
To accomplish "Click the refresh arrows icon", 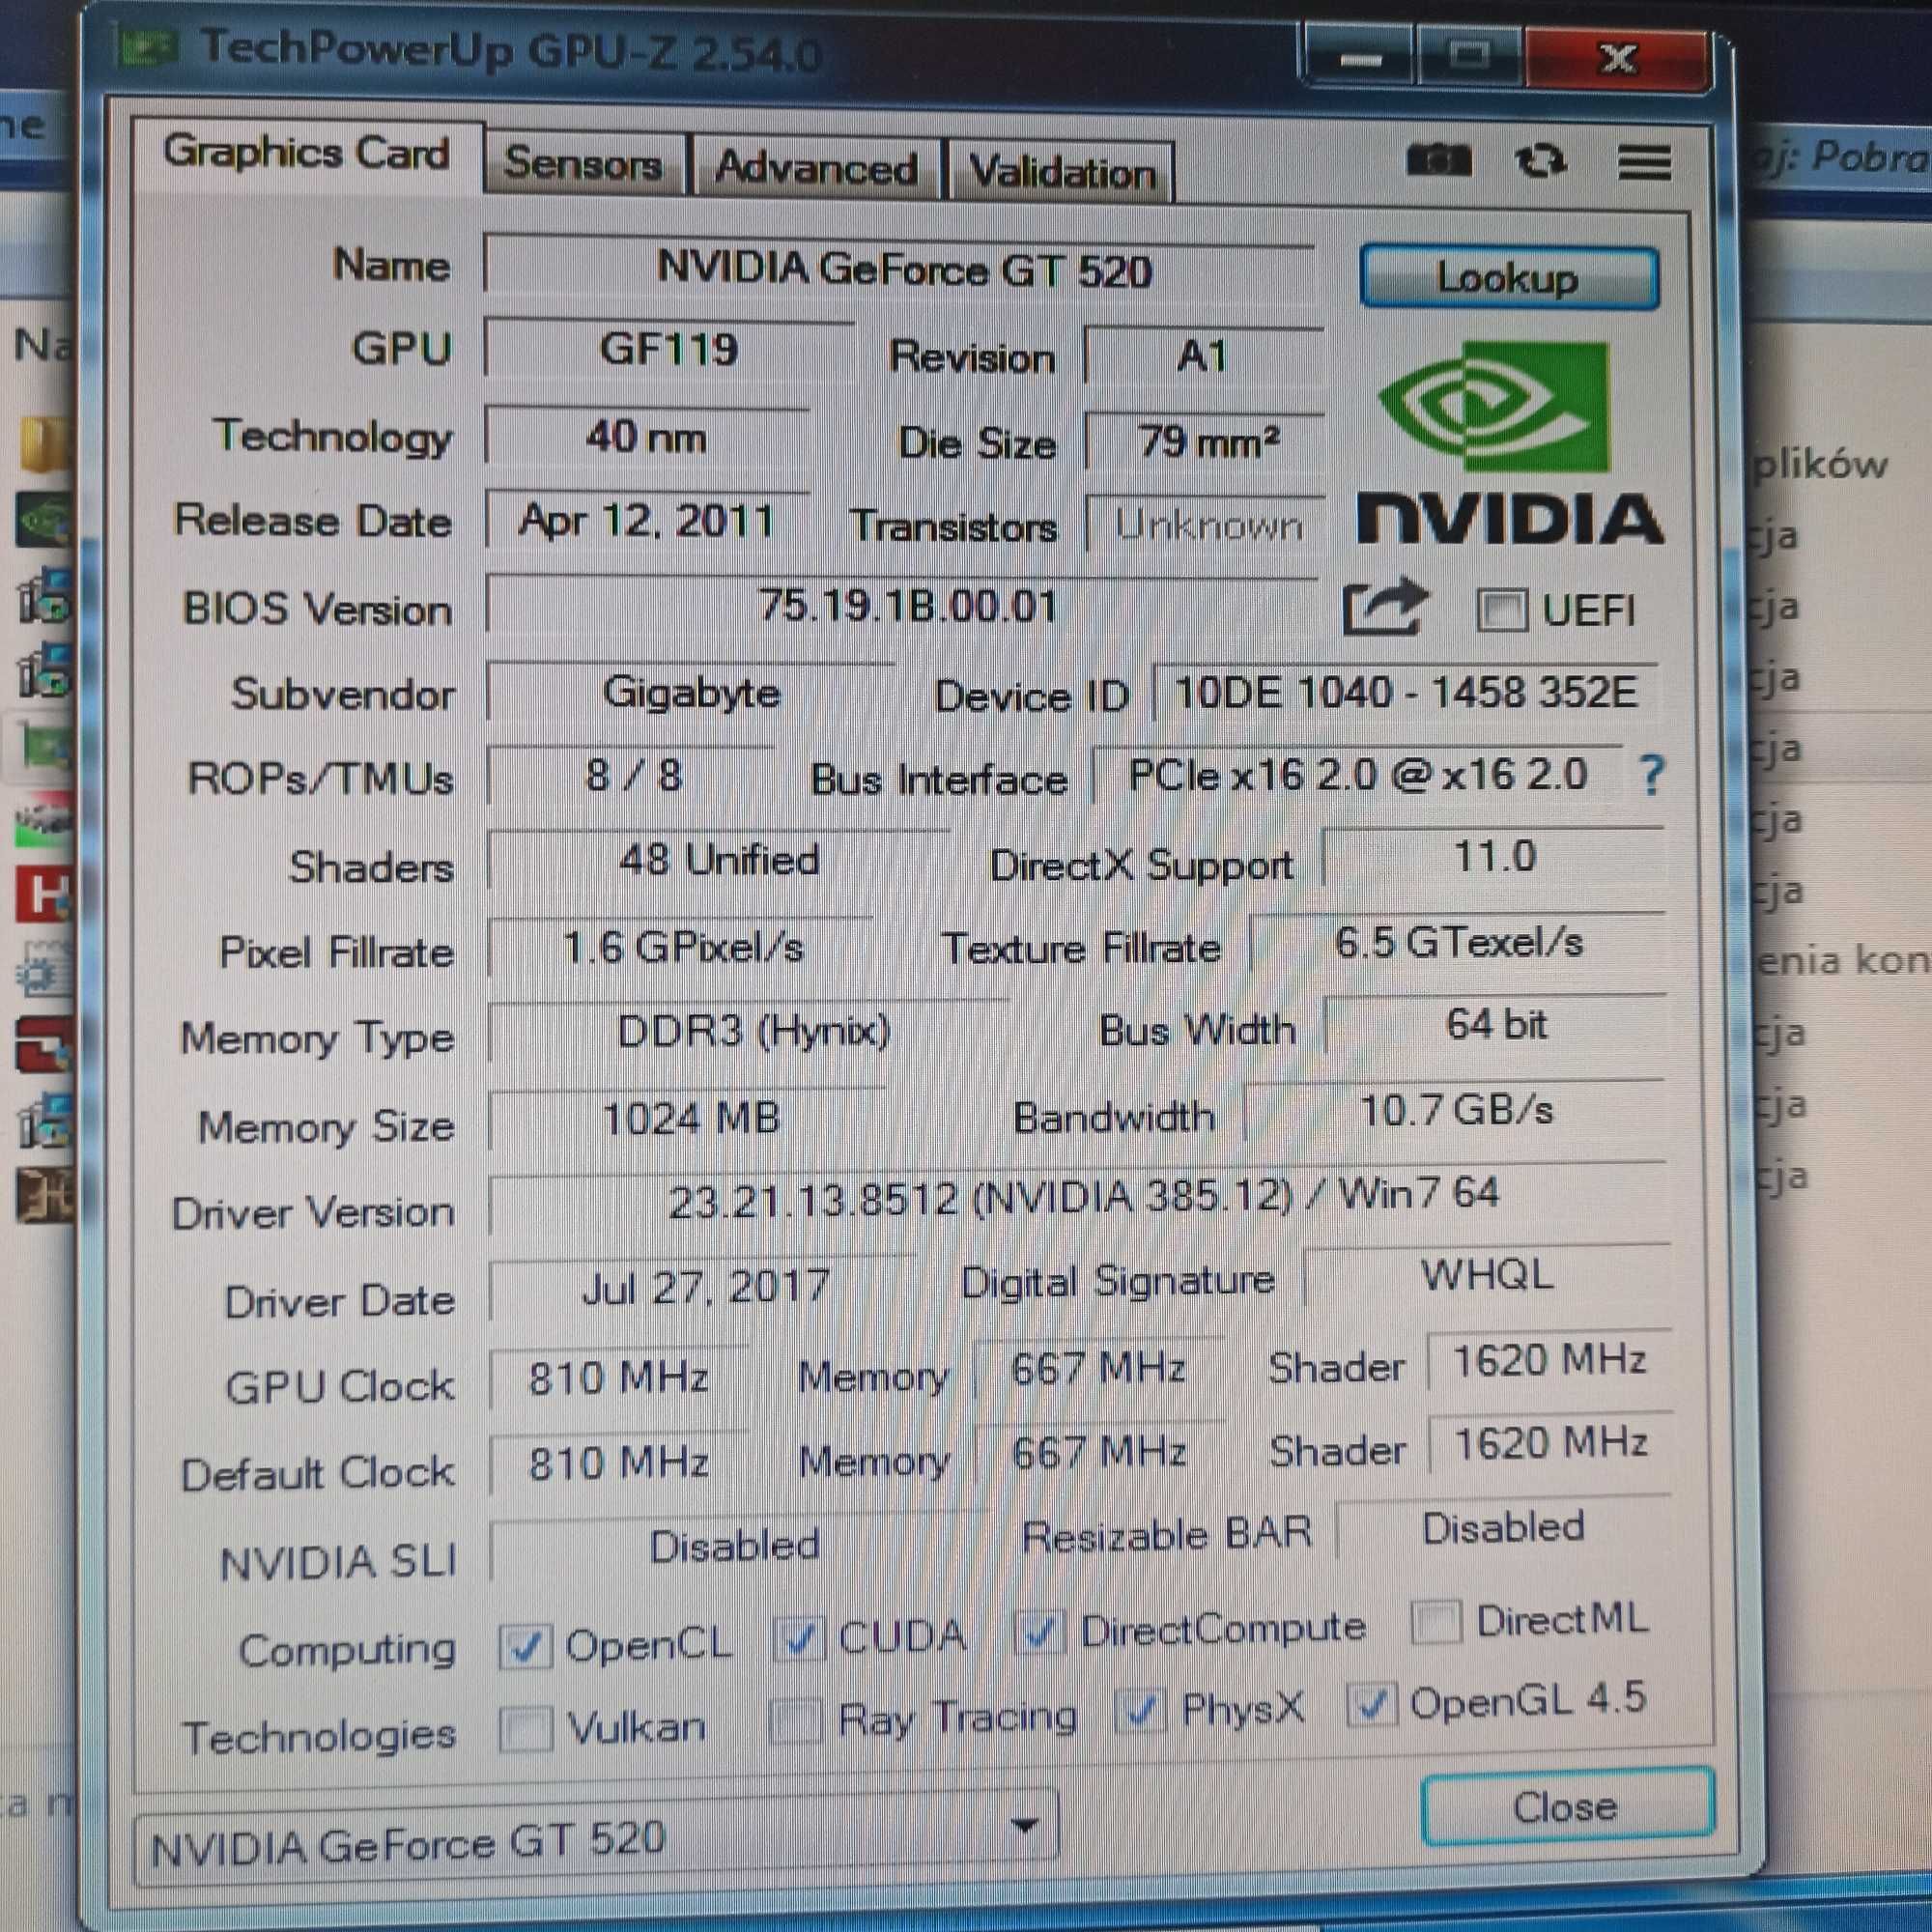I will (x=1540, y=160).
